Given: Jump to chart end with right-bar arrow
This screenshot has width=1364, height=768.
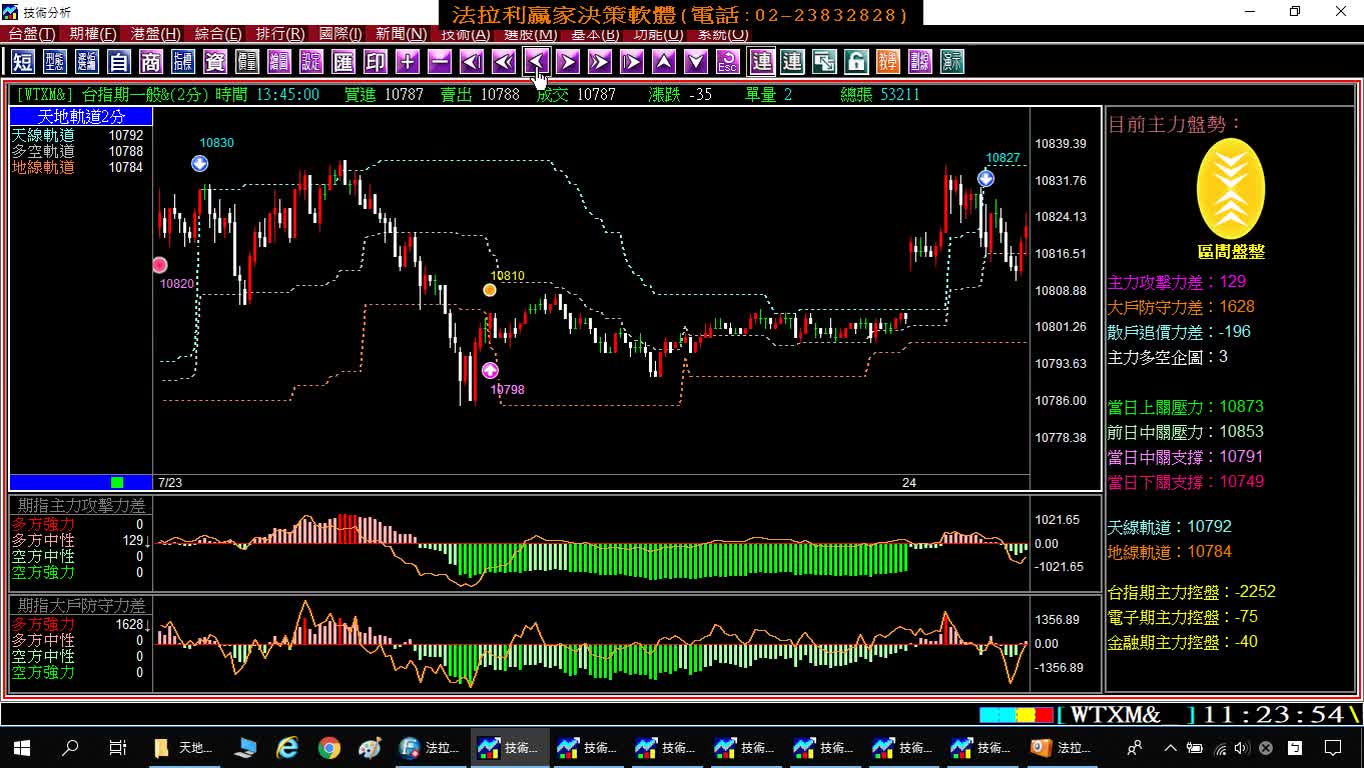Looking at the screenshot, I should (632, 62).
